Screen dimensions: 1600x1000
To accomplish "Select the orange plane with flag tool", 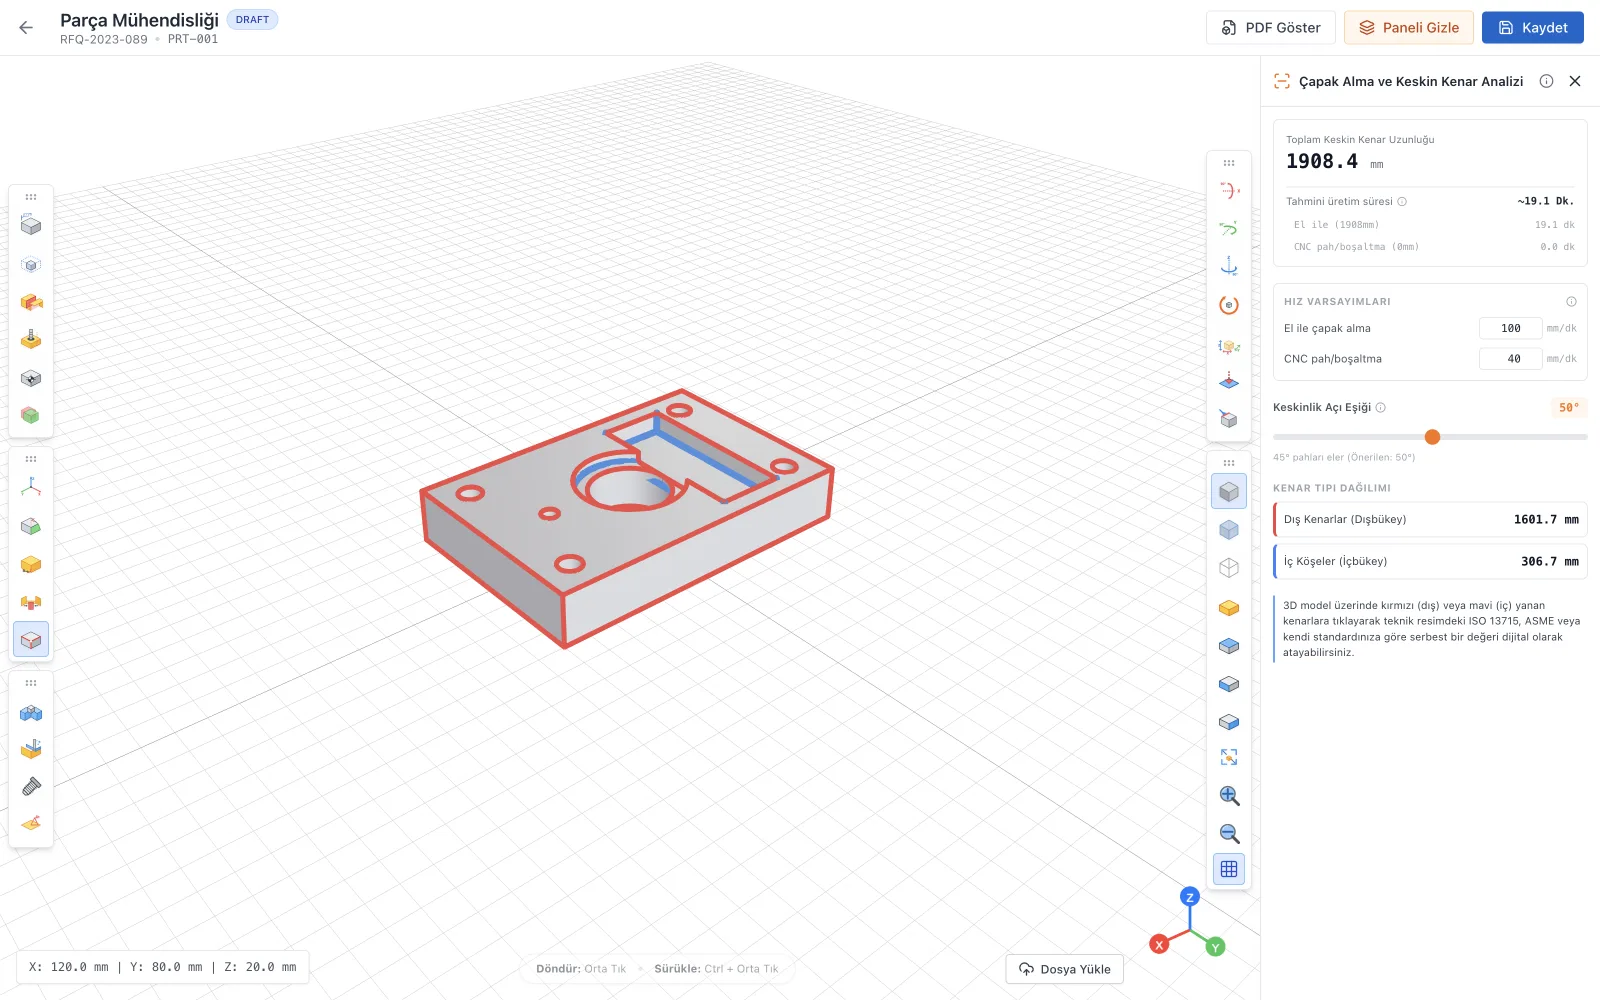I will point(31,823).
